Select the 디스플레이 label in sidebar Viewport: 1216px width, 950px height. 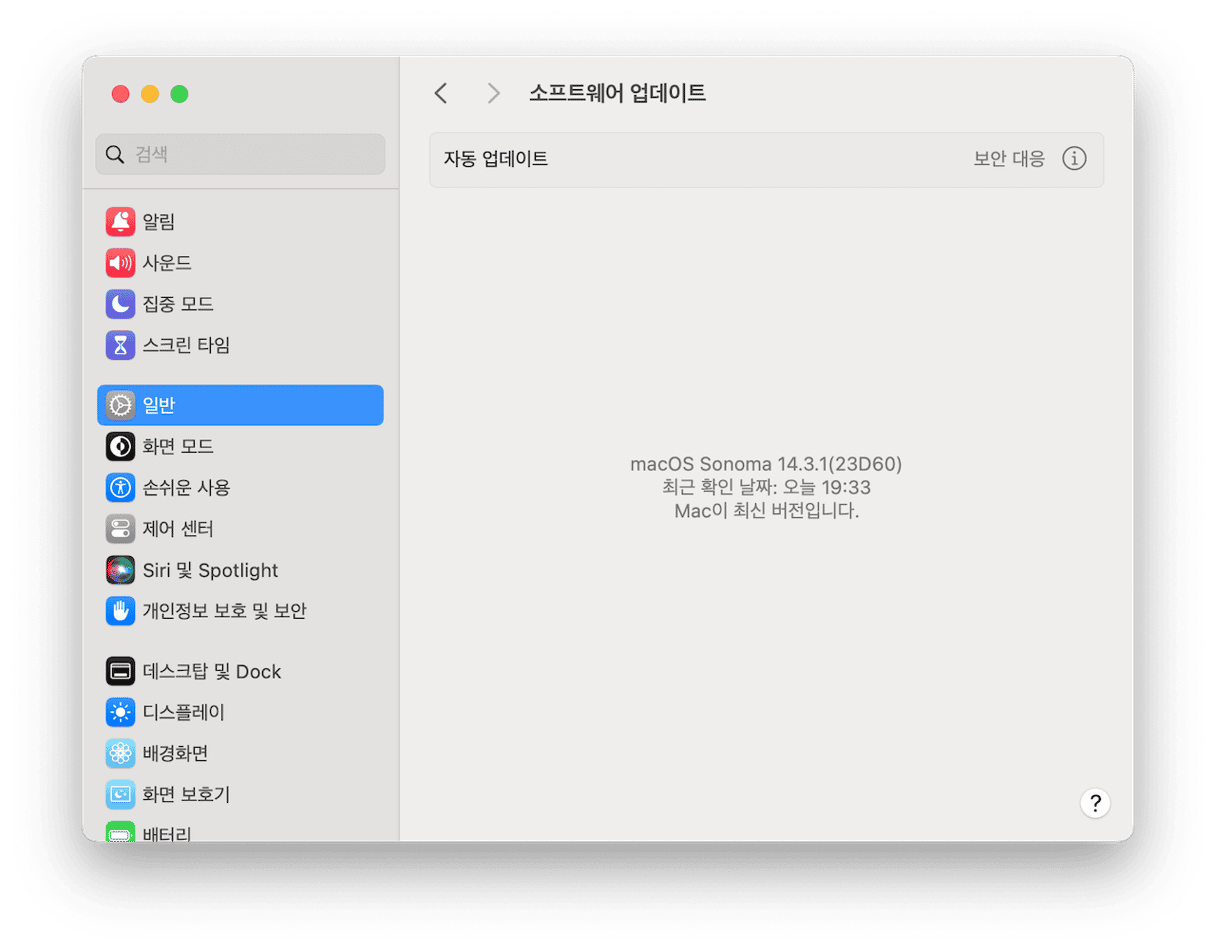(184, 713)
